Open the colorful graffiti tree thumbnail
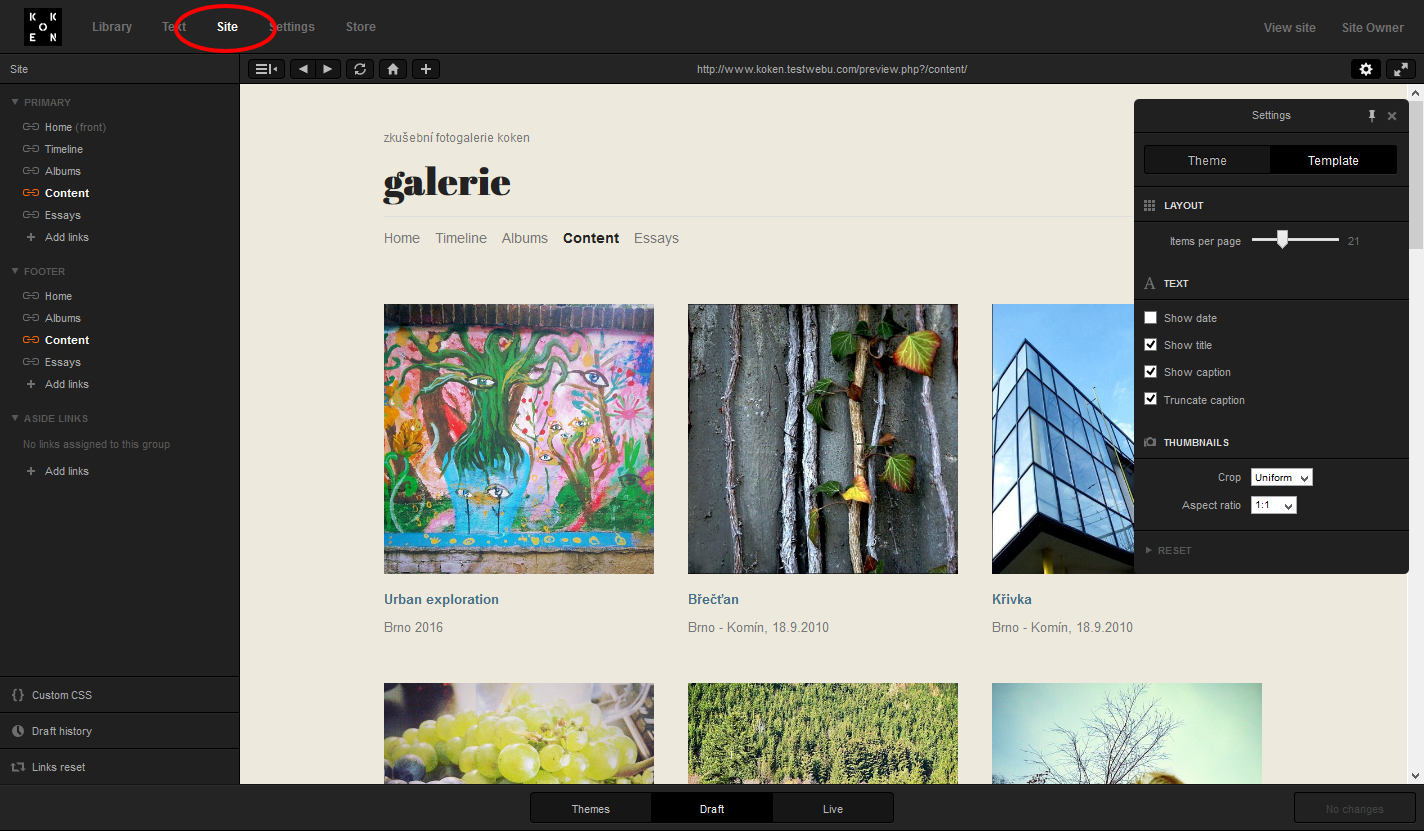 coord(519,439)
